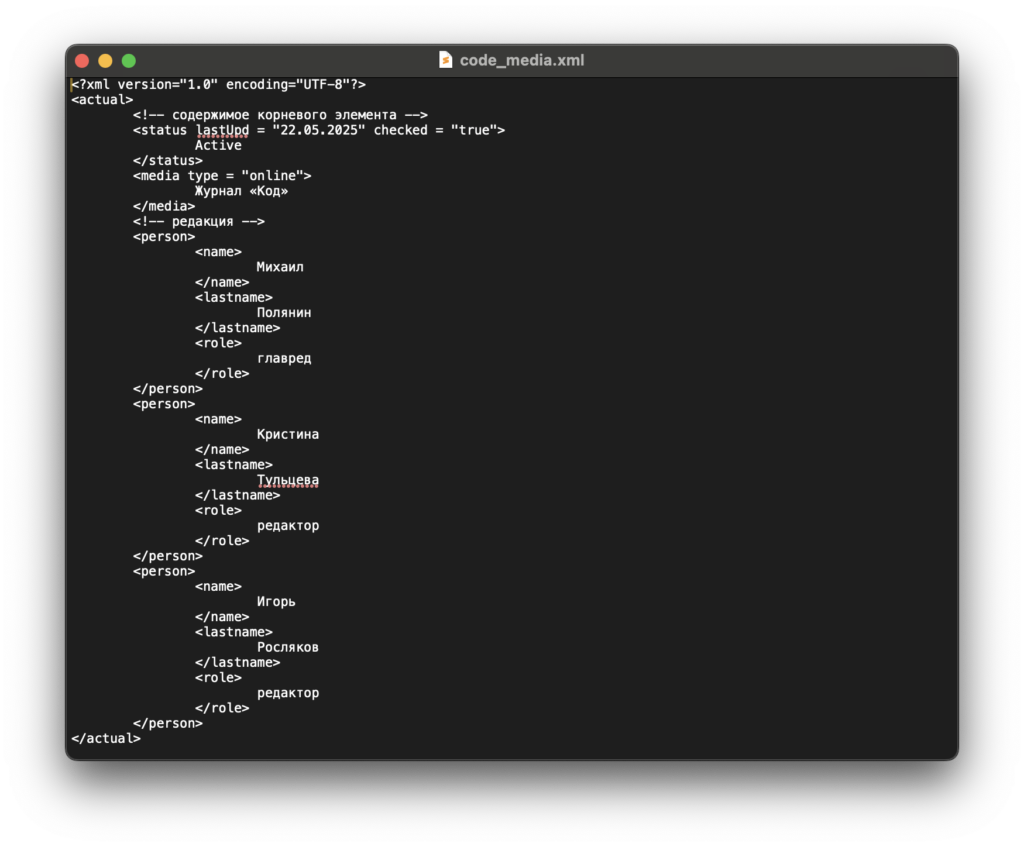This screenshot has height=847, width=1024.
Task: Click the lastname Росляков
Action: 287,646
